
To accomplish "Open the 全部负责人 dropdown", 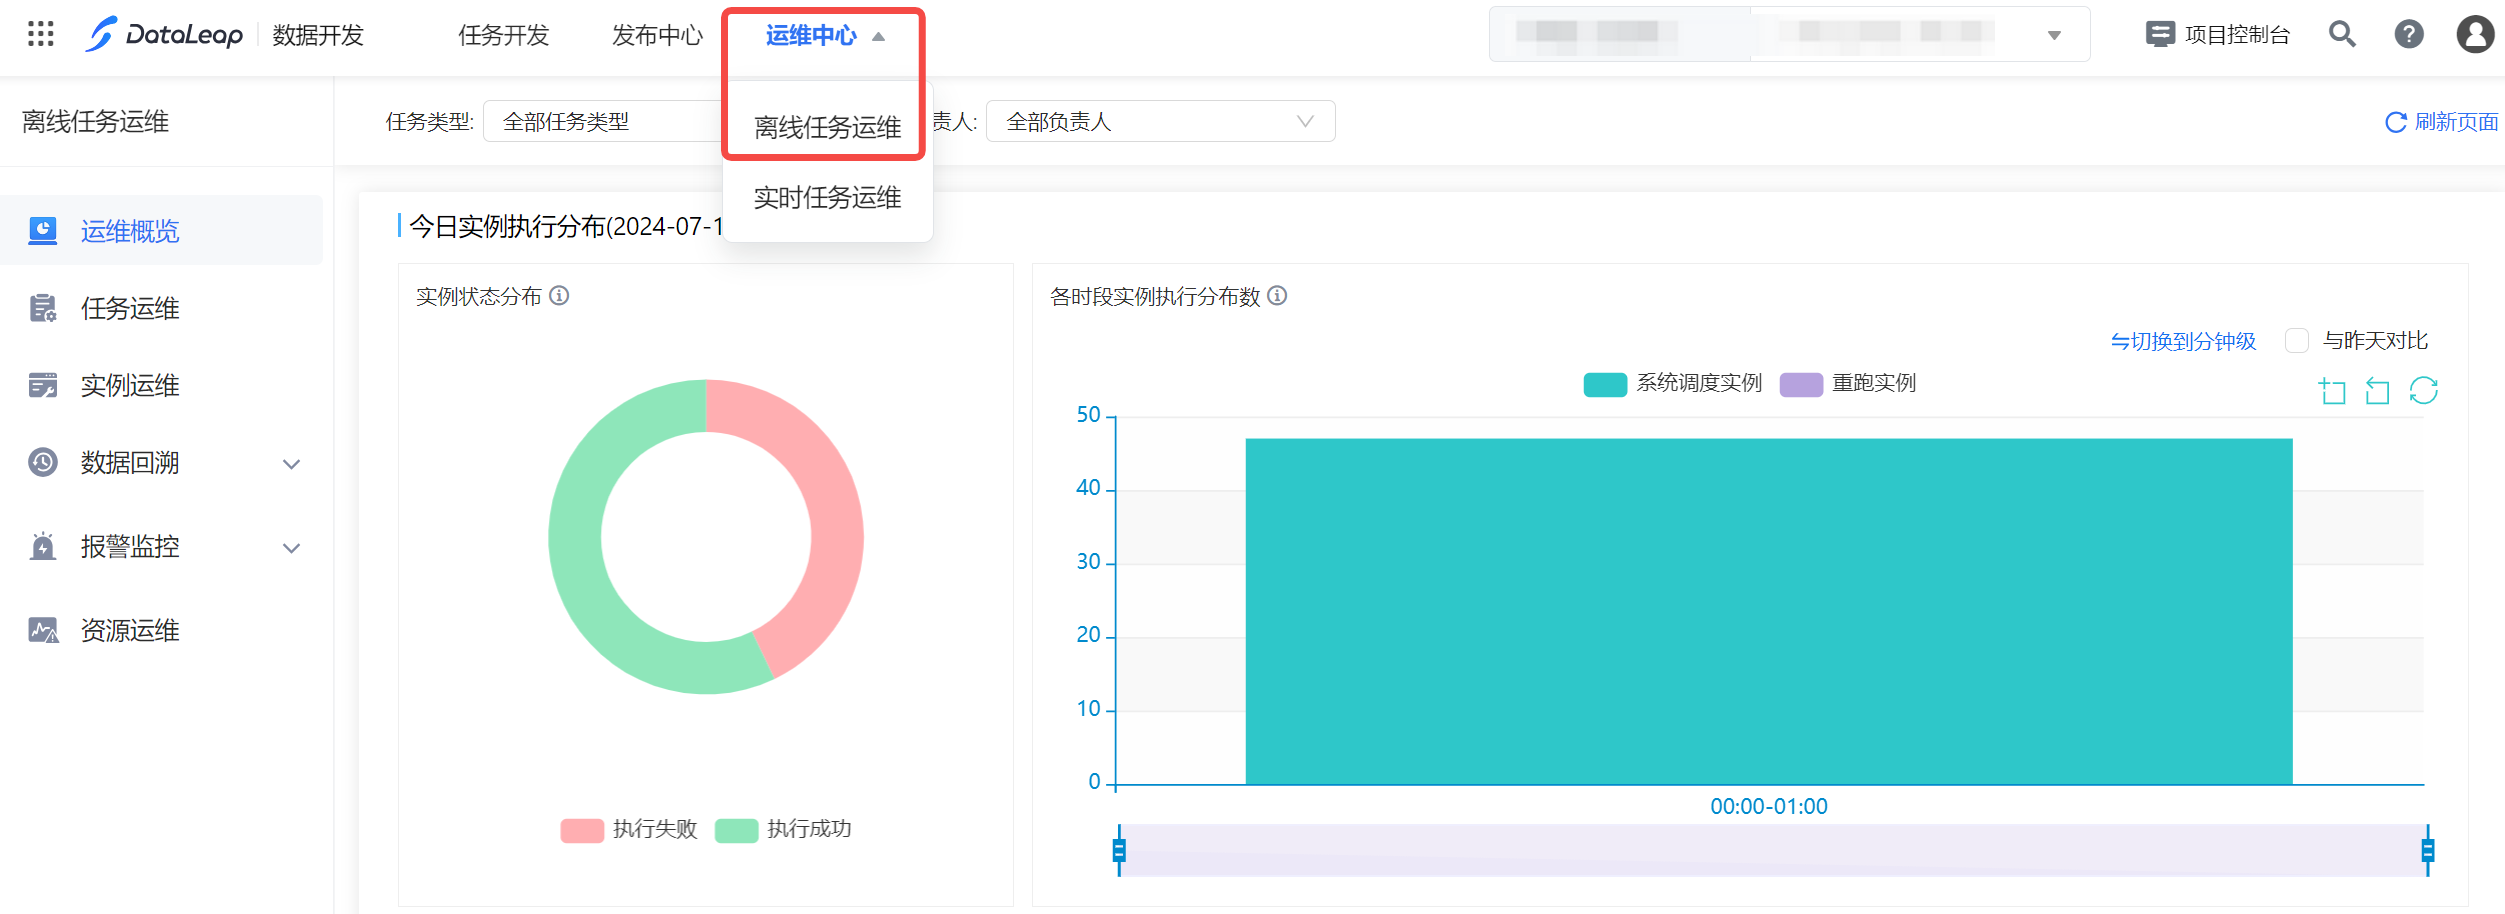I will [x=1160, y=121].
